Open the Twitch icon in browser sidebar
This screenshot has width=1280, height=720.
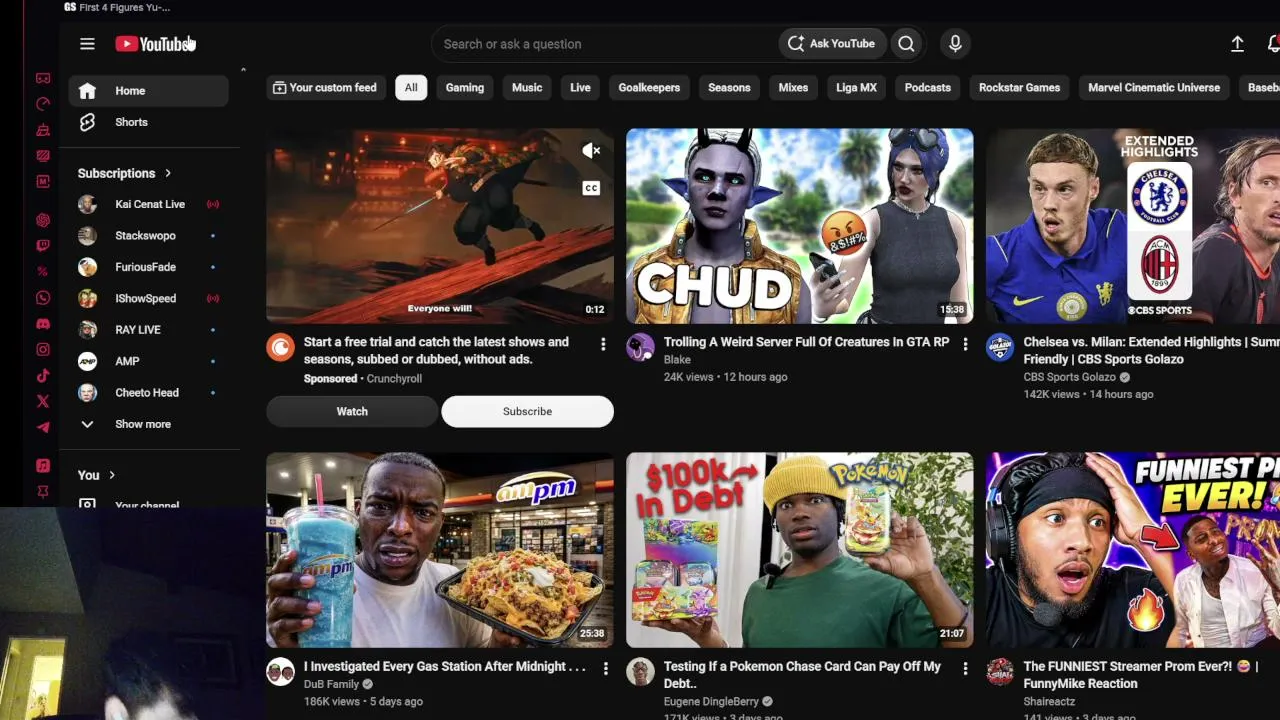(43, 246)
